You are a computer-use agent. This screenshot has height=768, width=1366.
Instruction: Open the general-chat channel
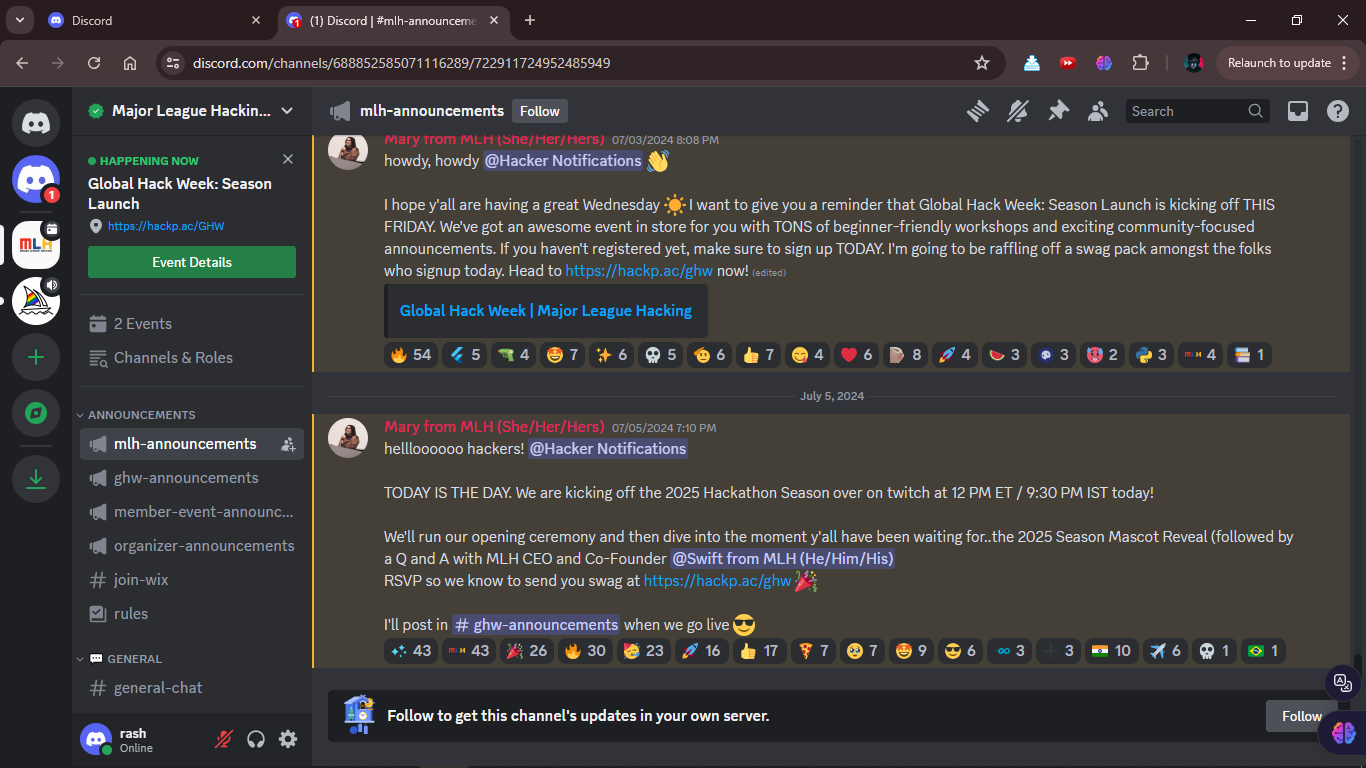(192, 688)
